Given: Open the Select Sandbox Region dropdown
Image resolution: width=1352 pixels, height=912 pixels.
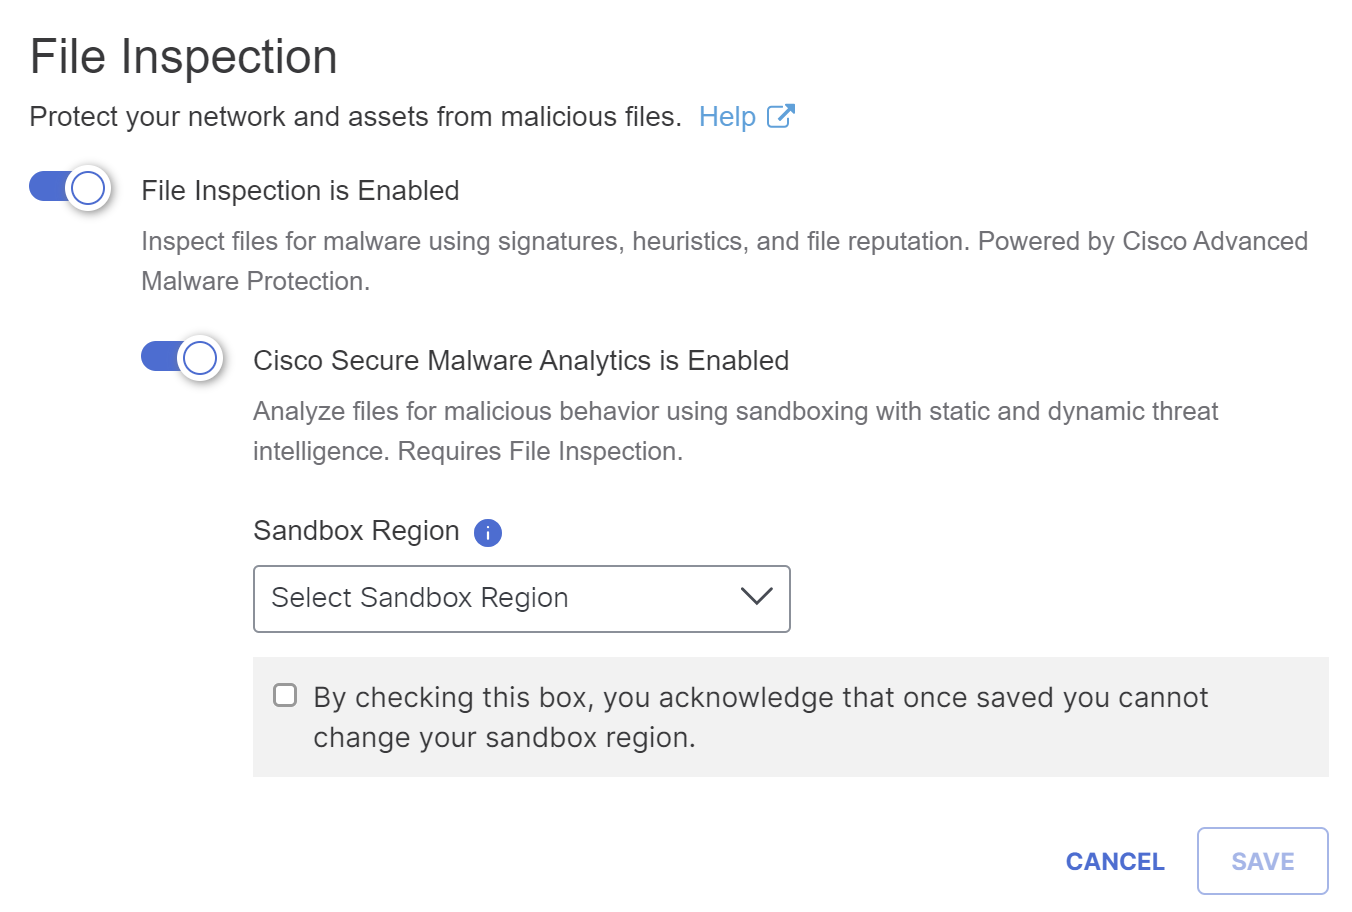Looking at the screenshot, I should tap(522, 599).
